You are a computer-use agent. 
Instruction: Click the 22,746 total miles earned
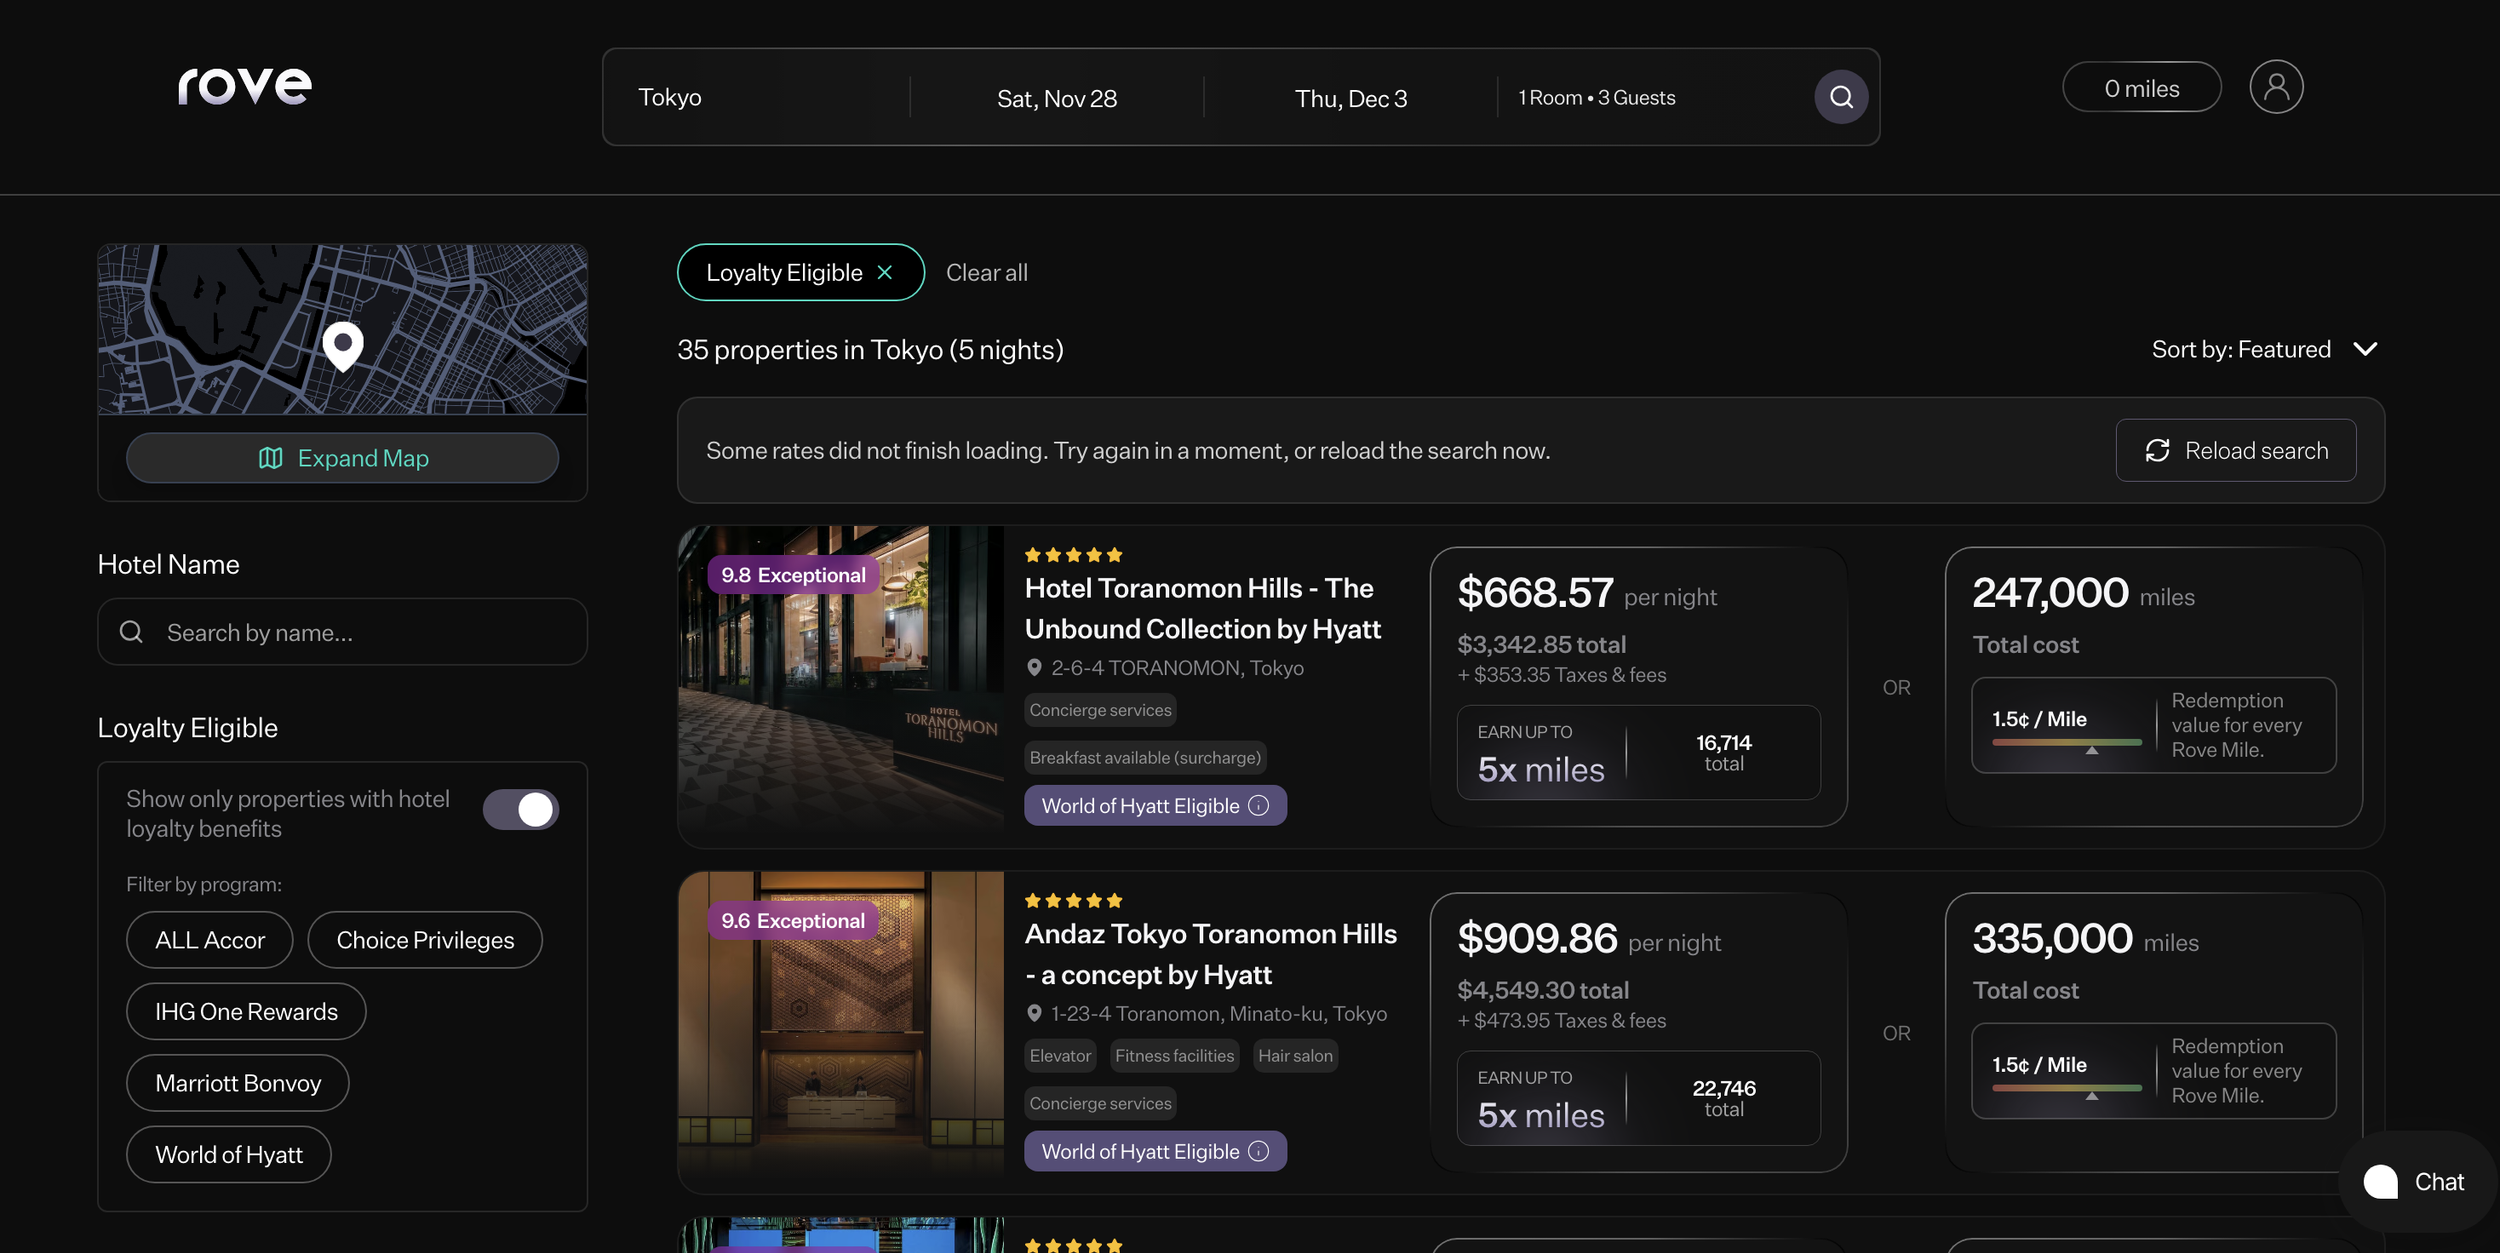point(1724,1099)
